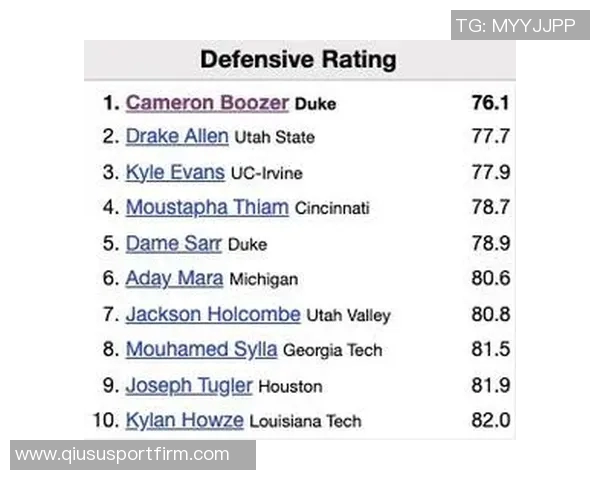Open the Kylan Howze link

[184, 420]
